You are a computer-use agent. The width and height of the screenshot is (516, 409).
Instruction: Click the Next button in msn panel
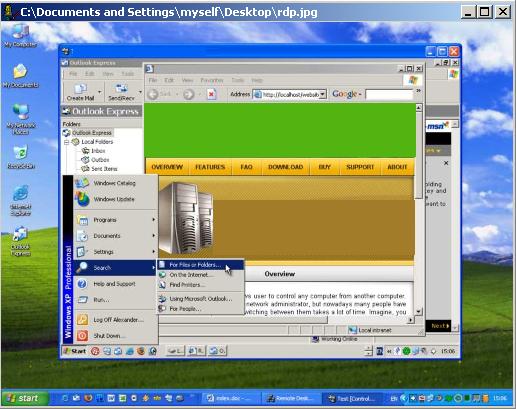(x=440, y=326)
